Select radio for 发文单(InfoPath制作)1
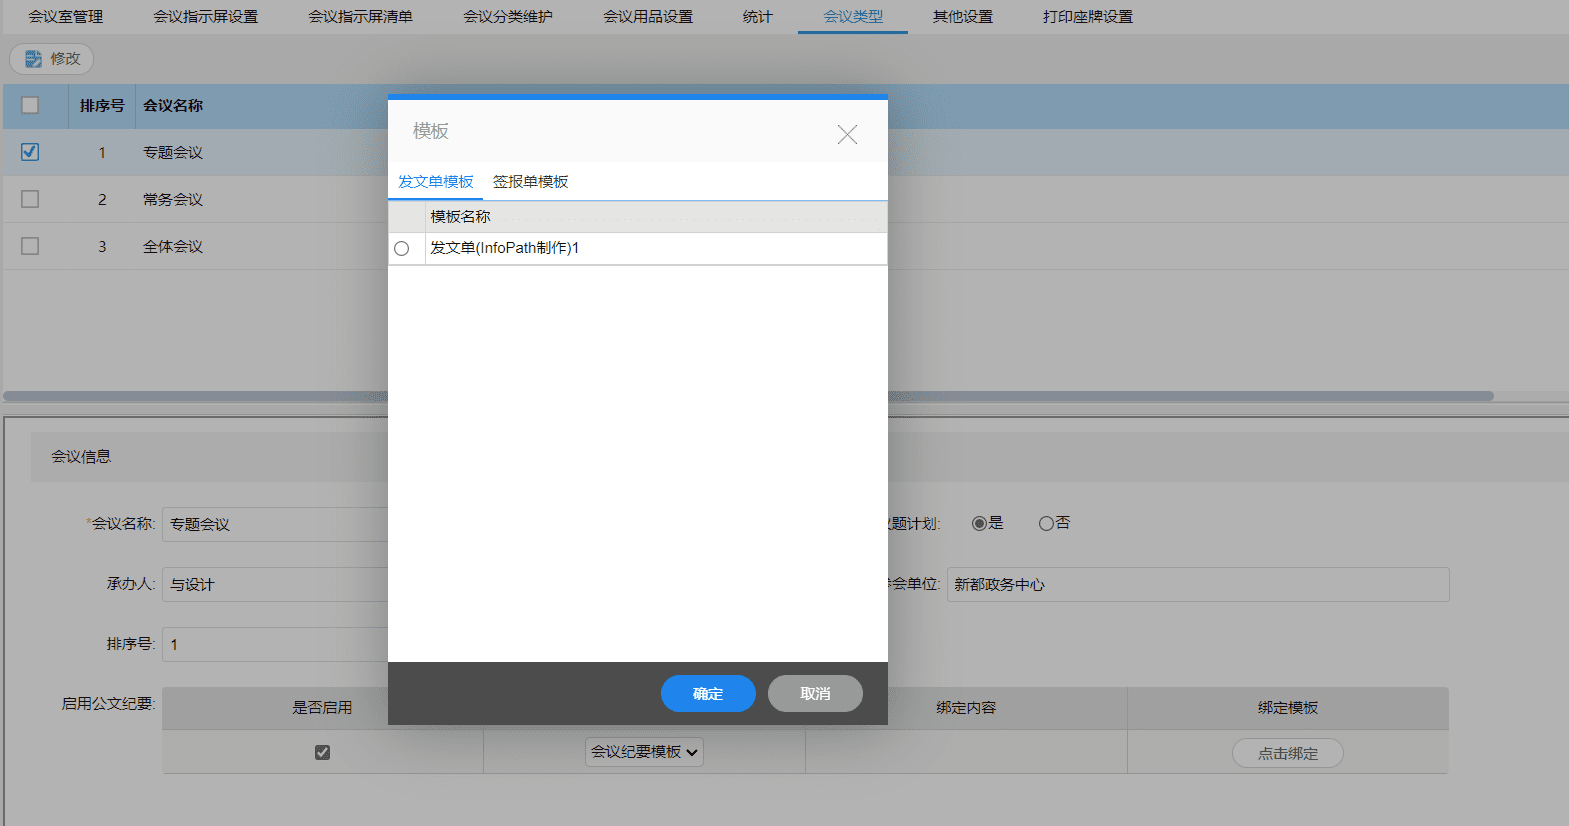This screenshot has width=1569, height=826. (x=402, y=249)
